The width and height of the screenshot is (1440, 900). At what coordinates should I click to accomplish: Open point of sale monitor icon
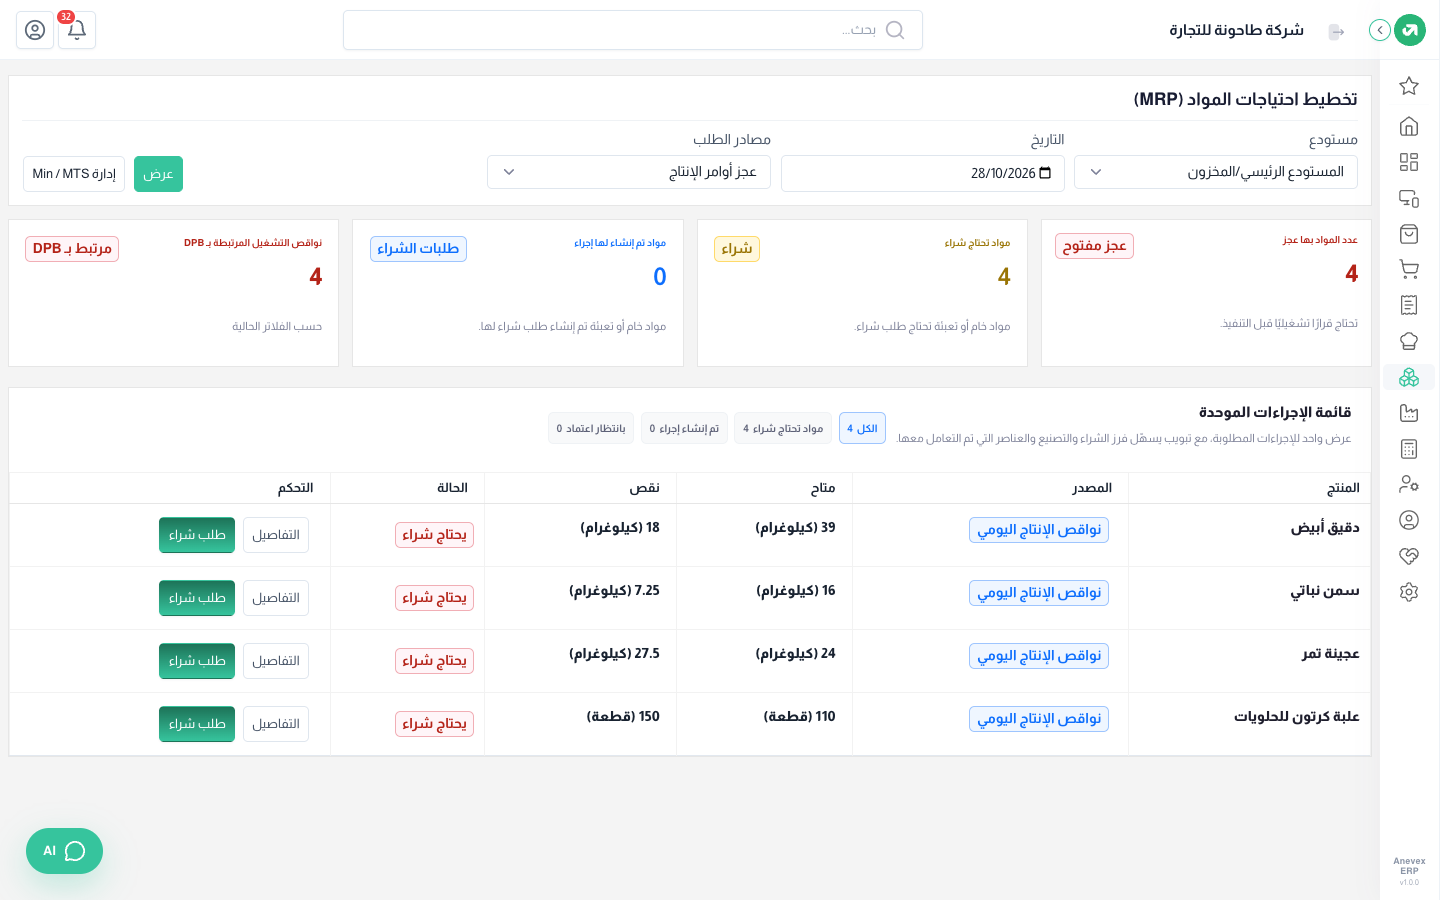[x=1409, y=198]
